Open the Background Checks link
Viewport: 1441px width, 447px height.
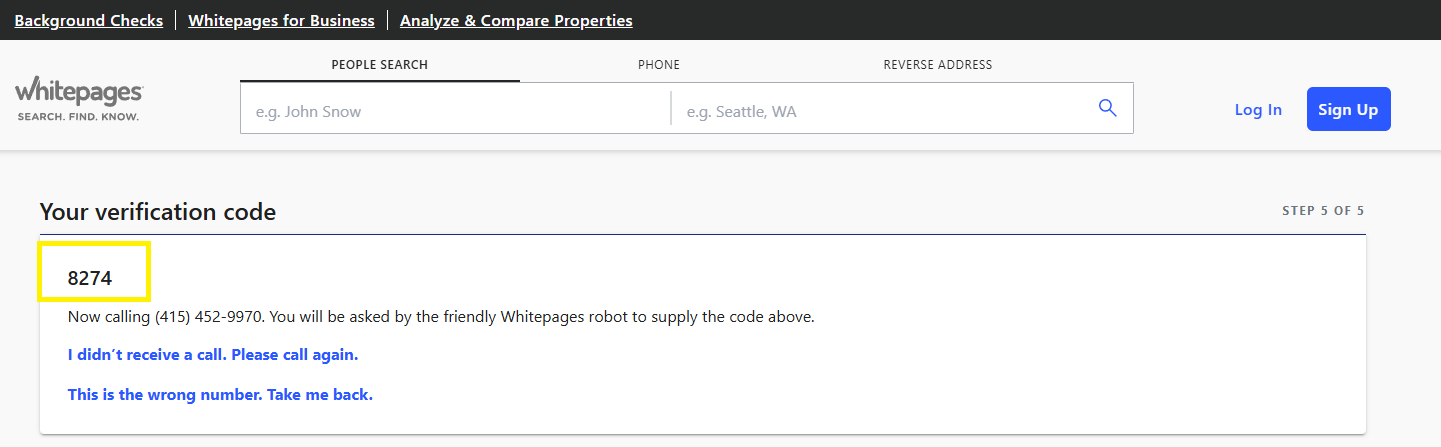coord(89,20)
